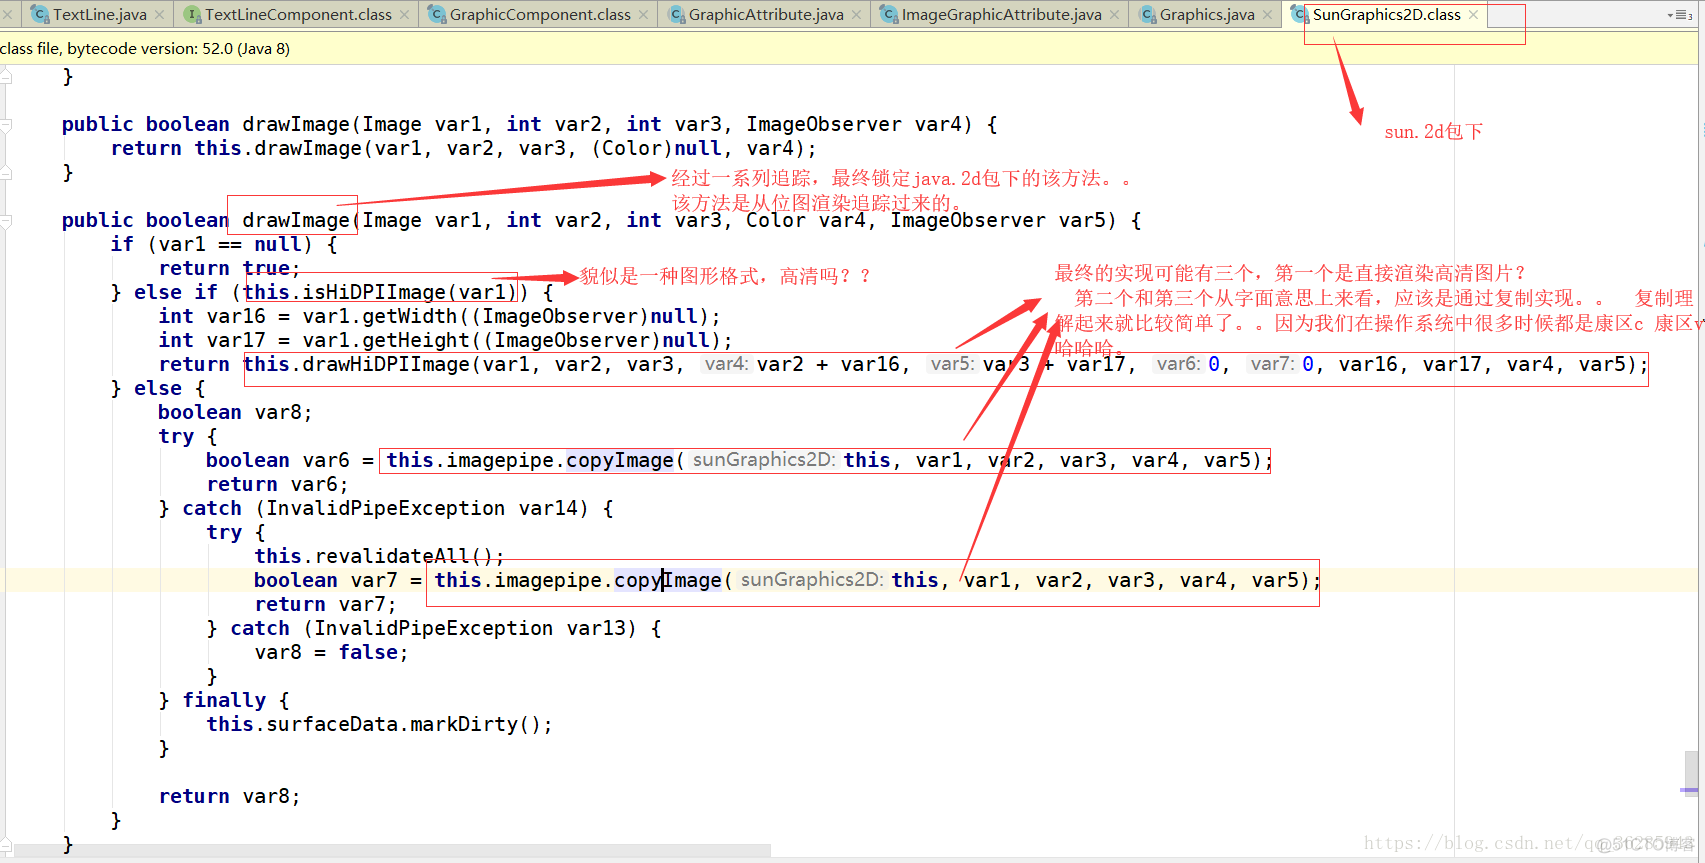Click InvalidPipeException in catch with var13
The height and width of the screenshot is (863, 1705).
pyautogui.click(x=434, y=628)
